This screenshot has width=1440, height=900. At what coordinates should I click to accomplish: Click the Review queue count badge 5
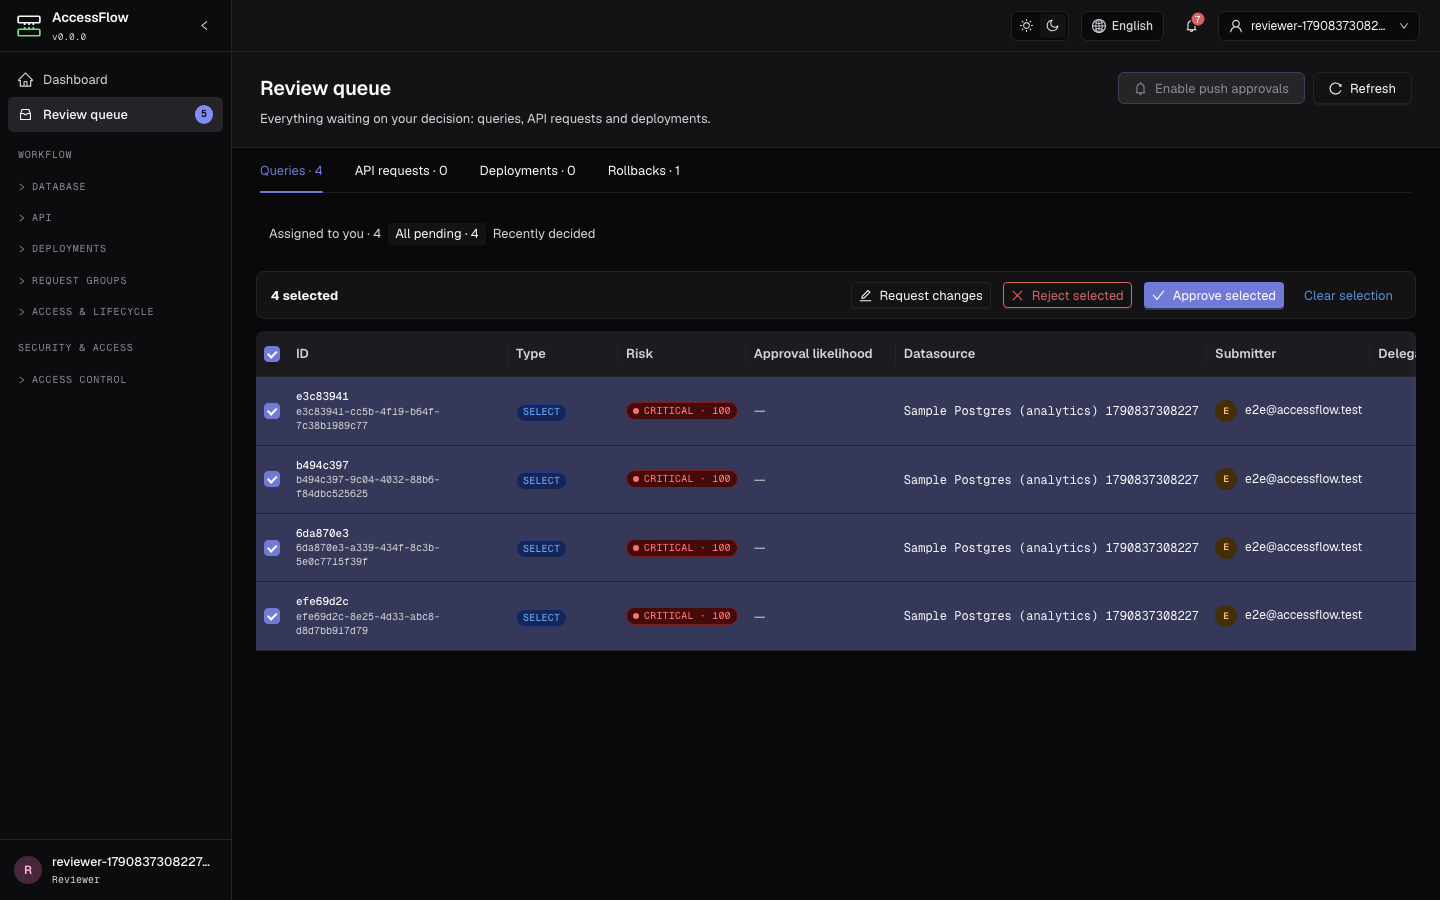point(204,114)
